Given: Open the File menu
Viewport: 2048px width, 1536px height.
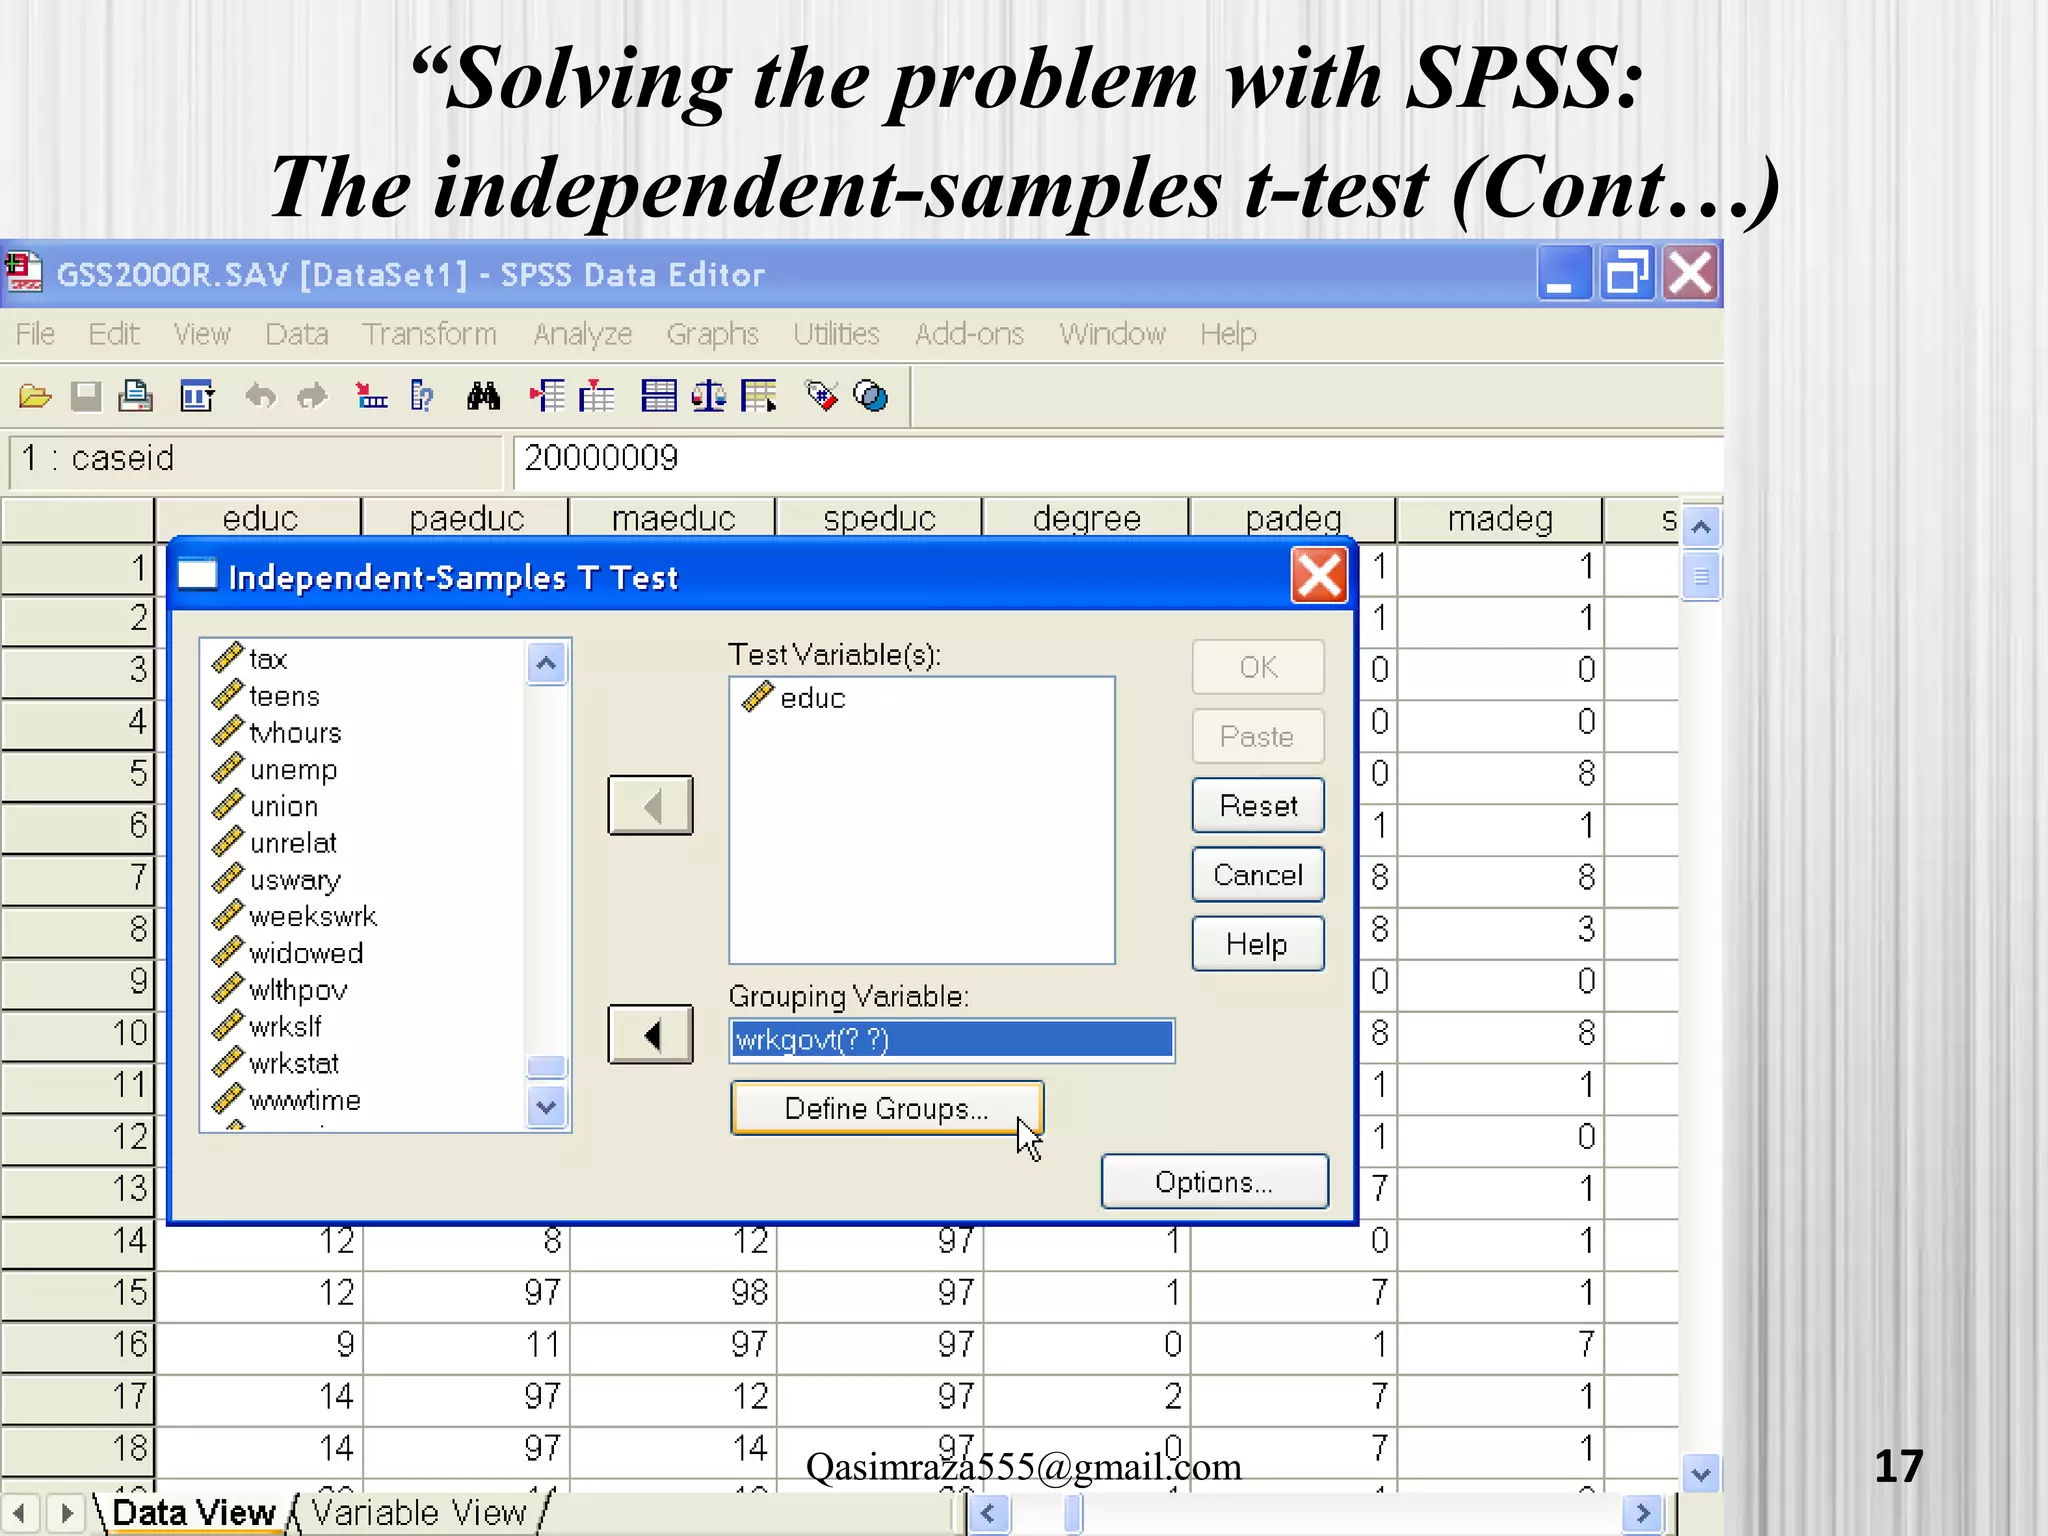Looking at the screenshot, I should [35, 334].
